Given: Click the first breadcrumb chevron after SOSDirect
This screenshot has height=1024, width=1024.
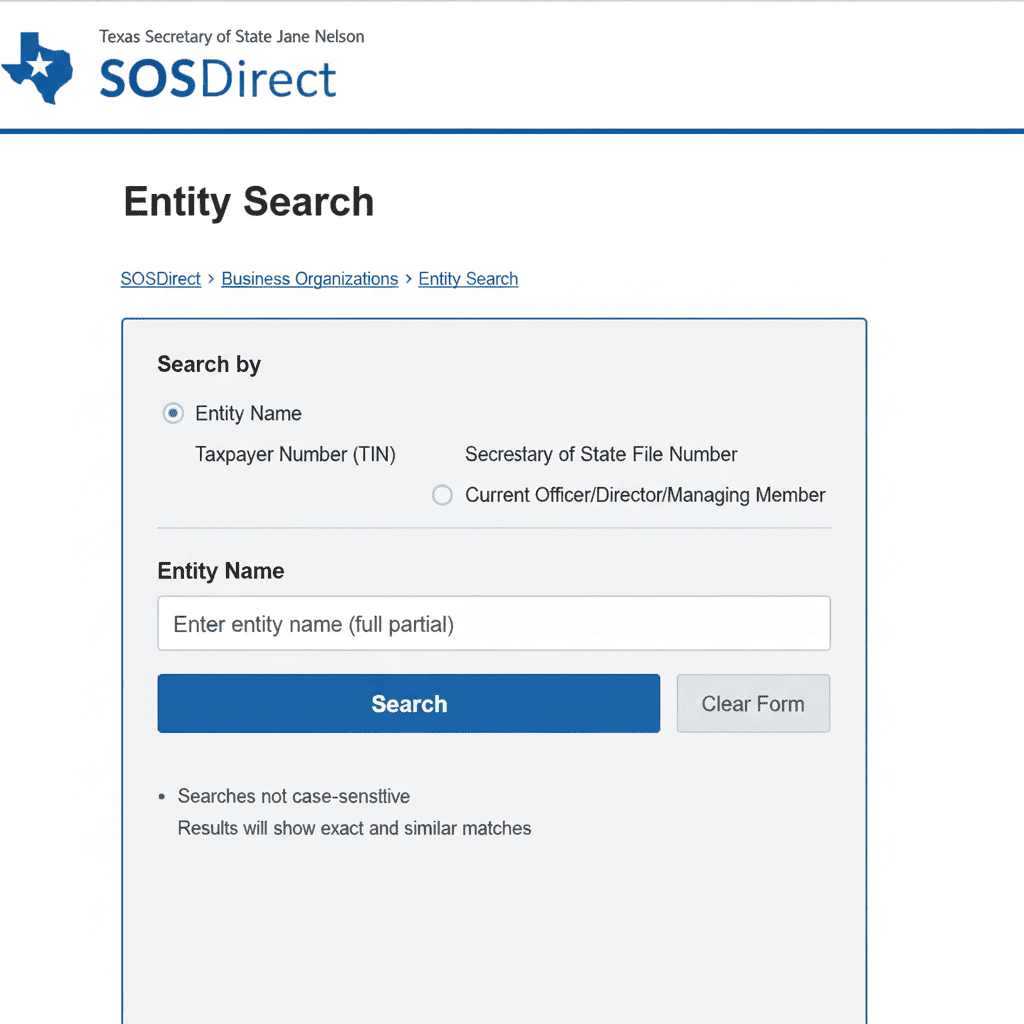Looking at the screenshot, I should pos(211,279).
